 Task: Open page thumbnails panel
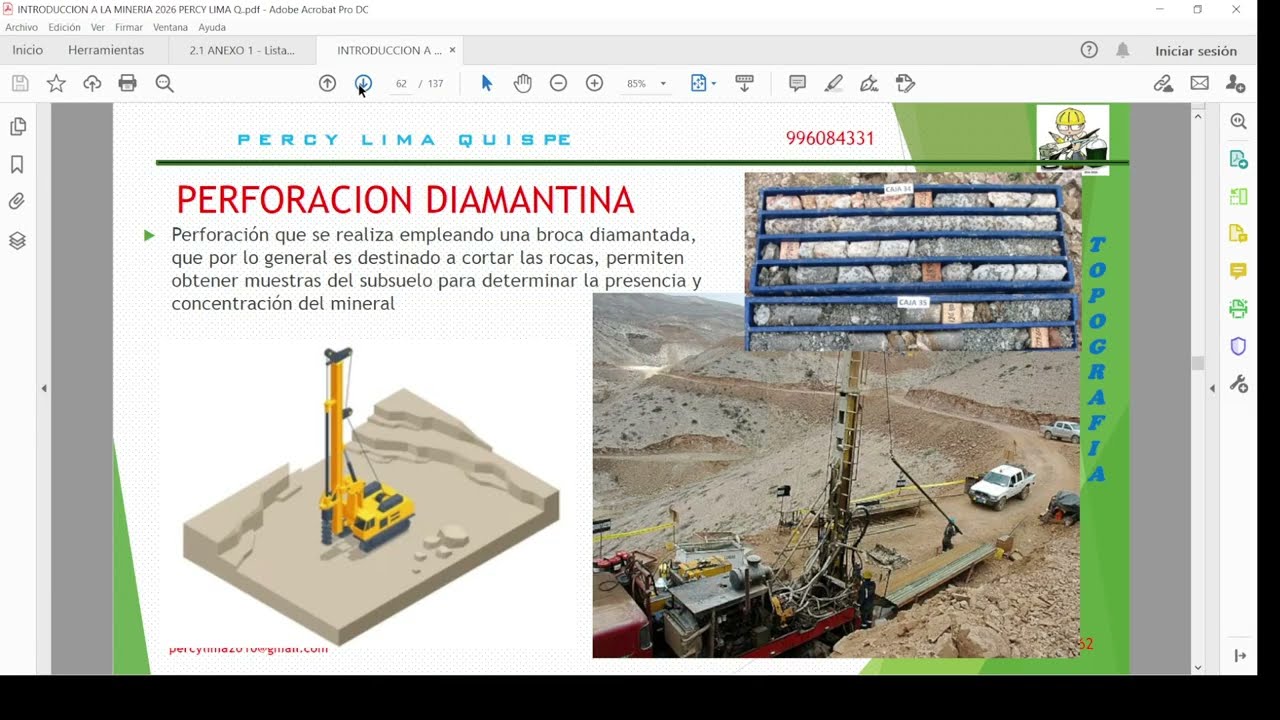[17, 127]
